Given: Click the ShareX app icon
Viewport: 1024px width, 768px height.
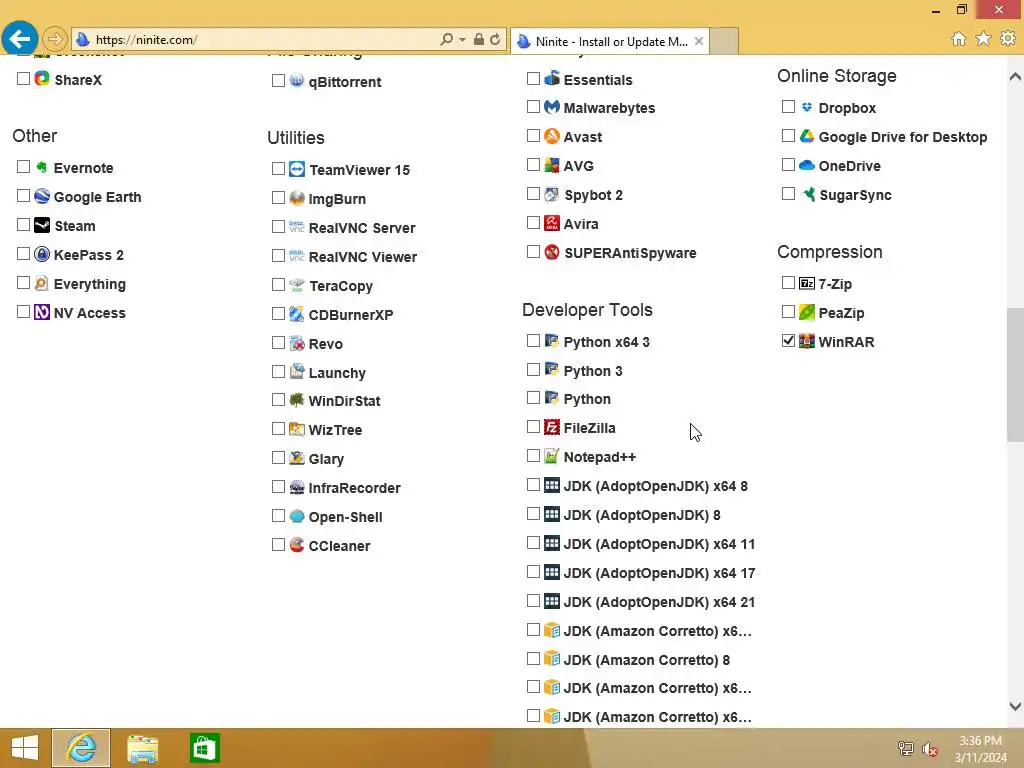Looking at the screenshot, I should [42, 79].
